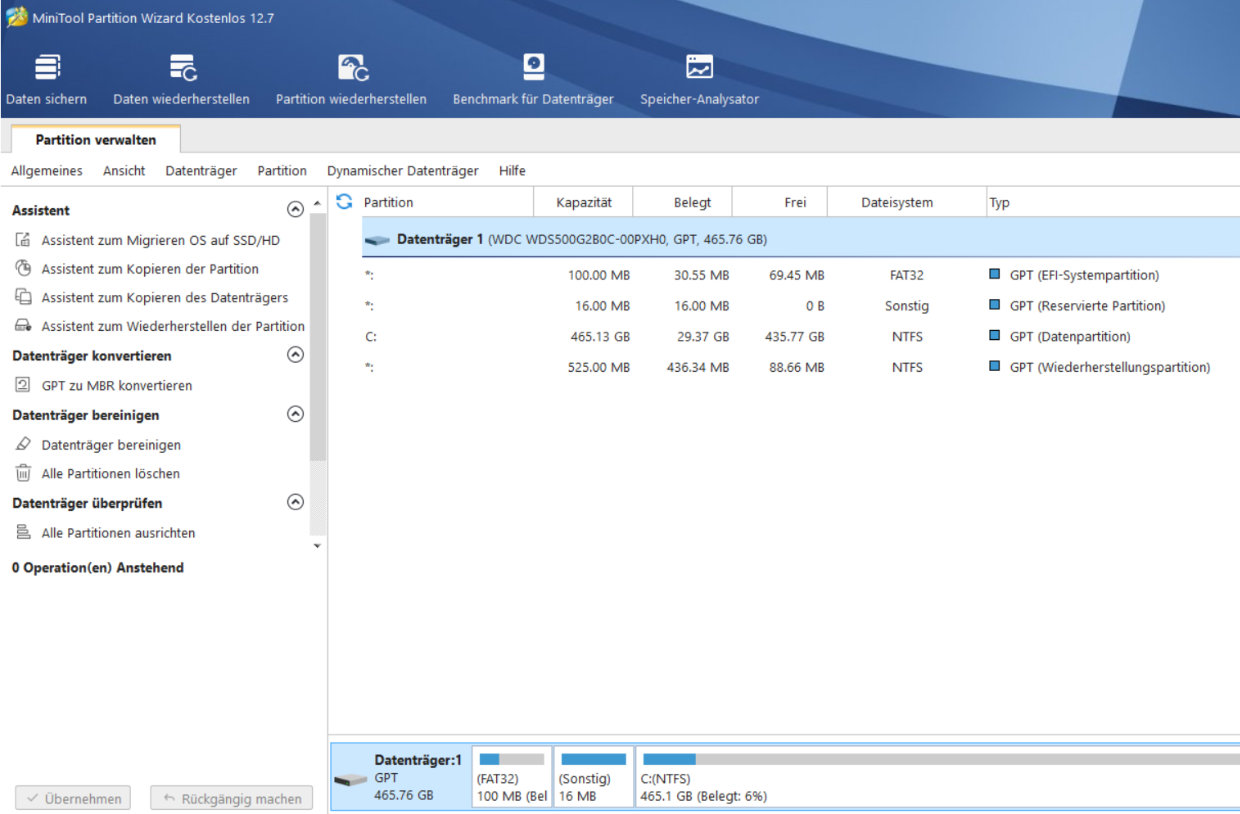The width and height of the screenshot is (1240, 814).
Task: Click Assistent zum Kopieren des Datenträgers
Action: coord(165,297)
